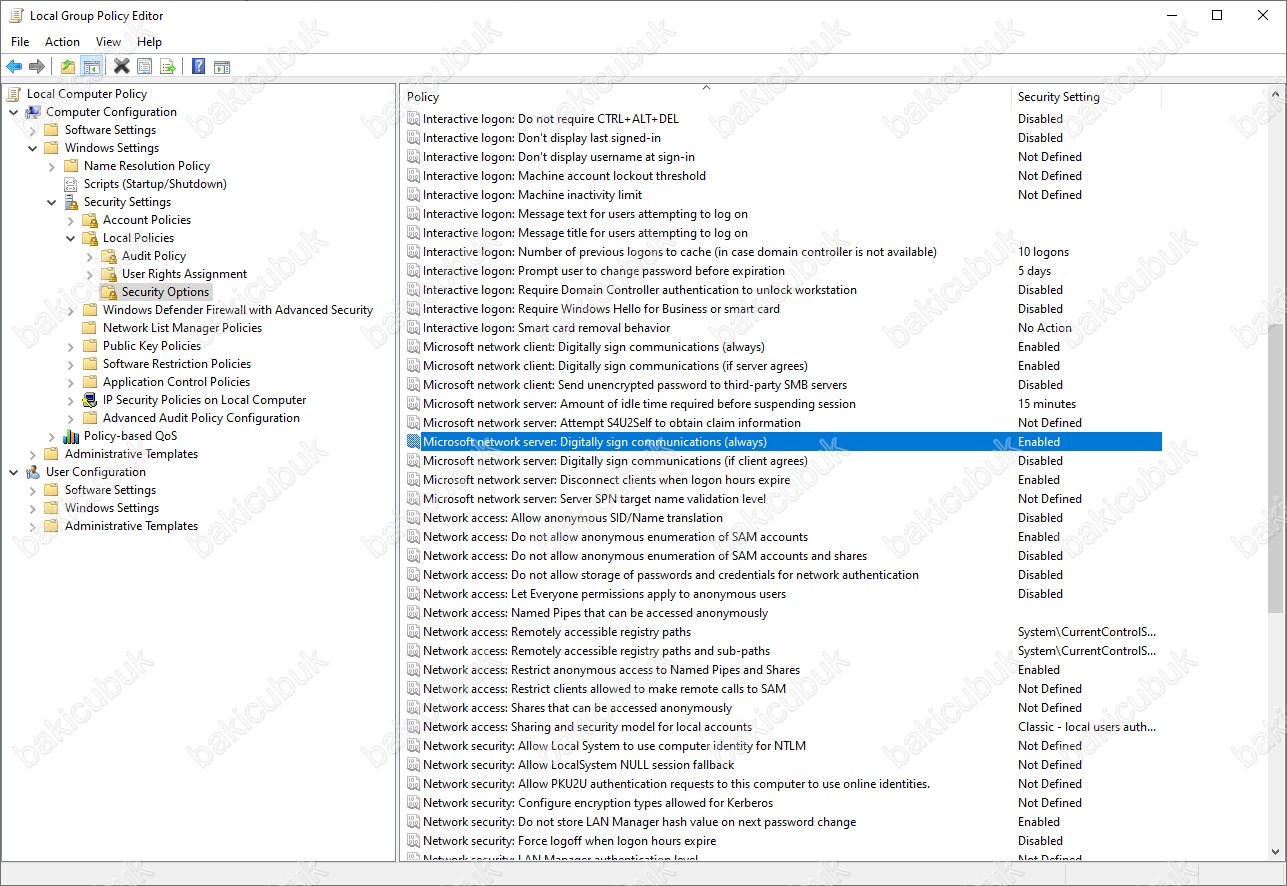This screenshot has width=1287, height=886.
Task: Collapse Windows Settings under Computer Configuration
Action: pos(33,148)
